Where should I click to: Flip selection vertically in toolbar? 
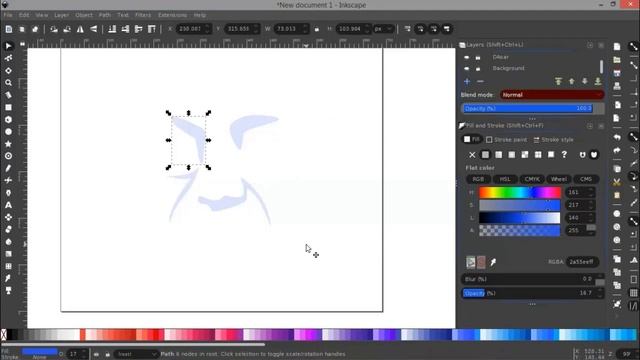(93, 29)
